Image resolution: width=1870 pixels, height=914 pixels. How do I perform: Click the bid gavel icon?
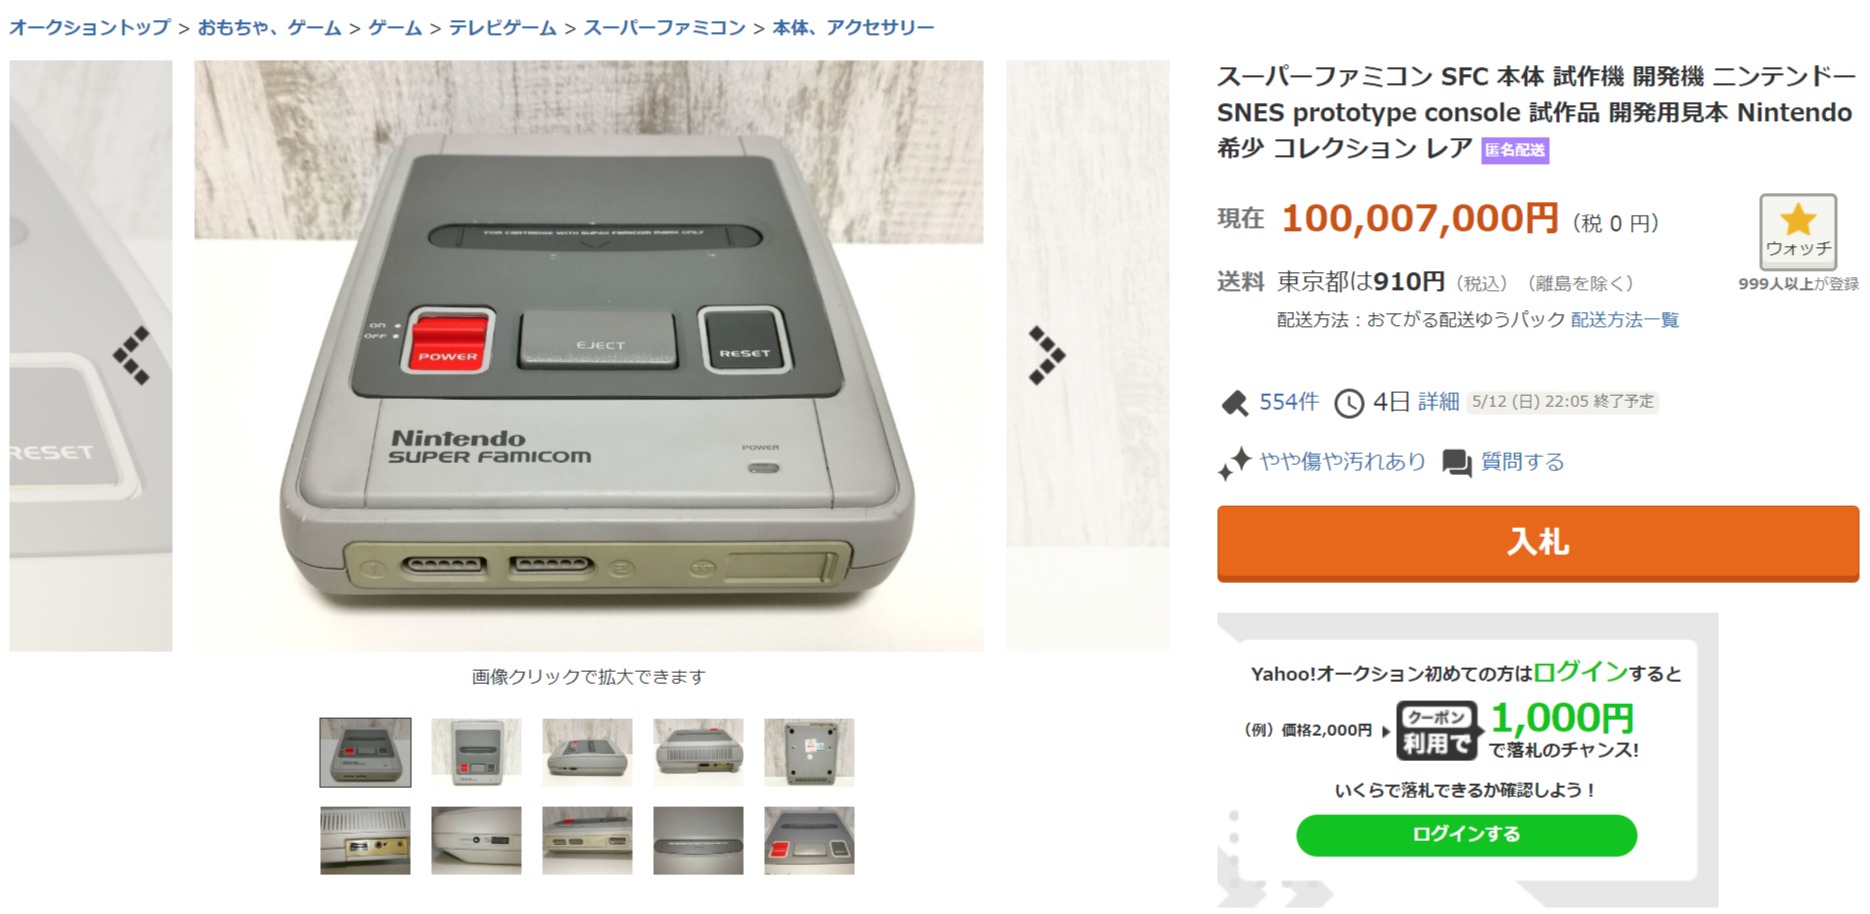click(1234, 403)
